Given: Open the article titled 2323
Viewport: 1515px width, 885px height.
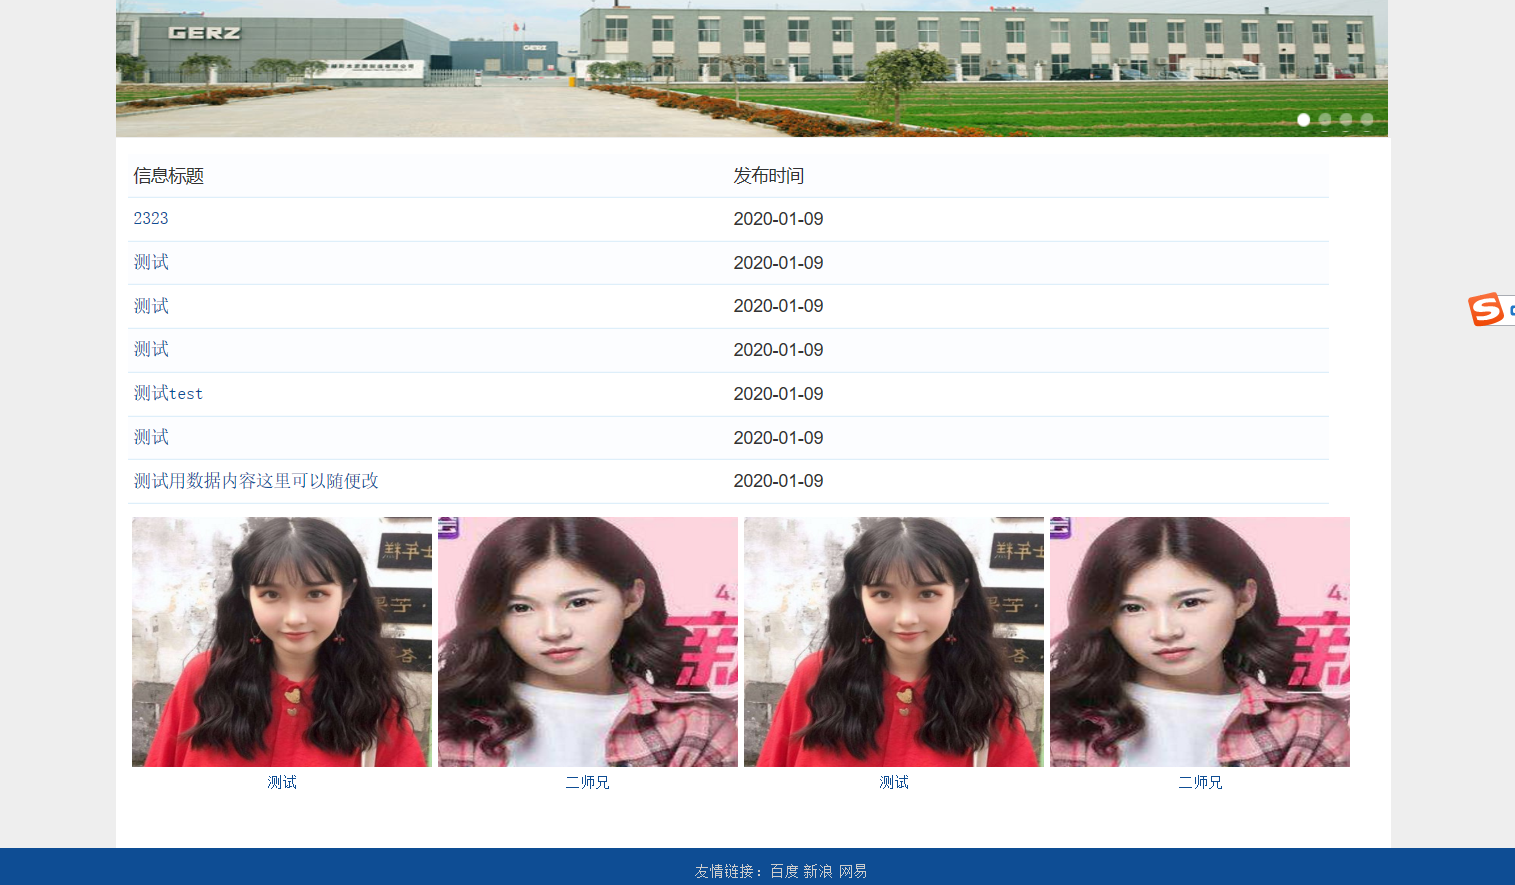Looking at the screenshot, I should coord(151,219).
